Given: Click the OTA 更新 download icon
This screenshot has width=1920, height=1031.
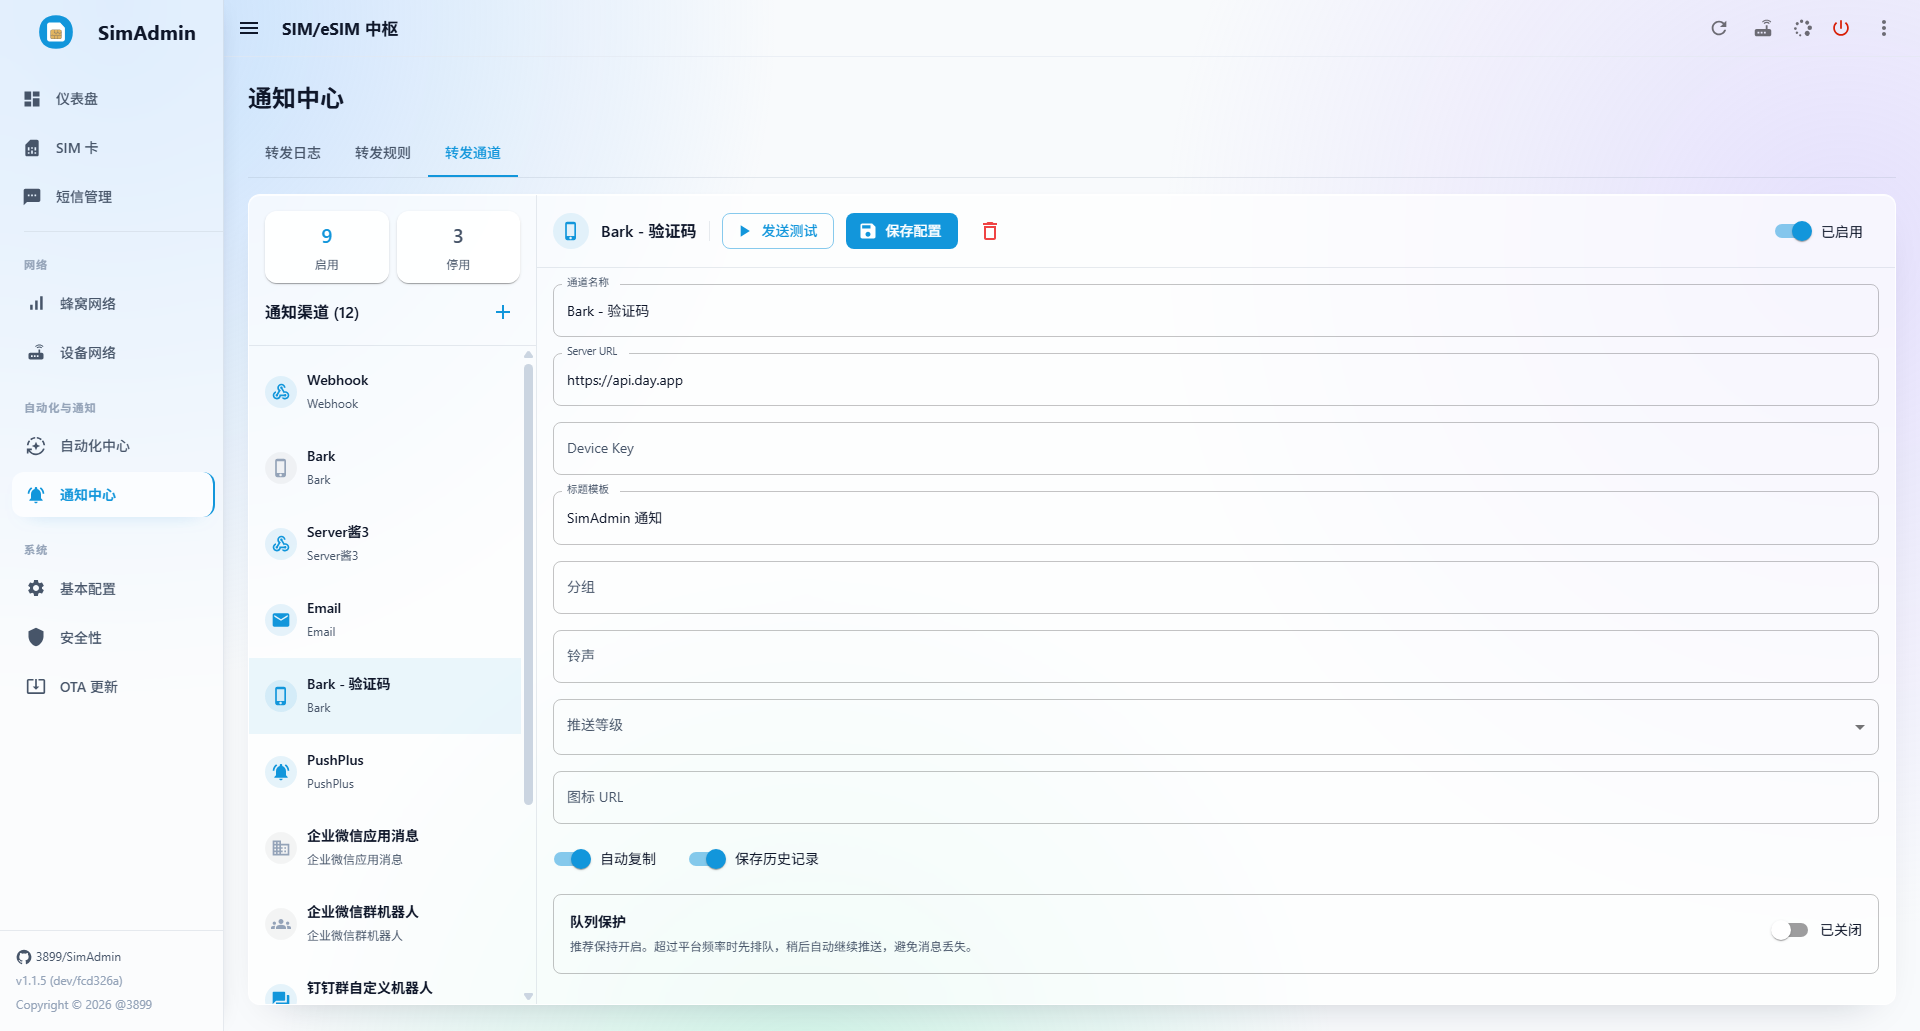Looking at the screenshot, I should click(x=36, y=686).
